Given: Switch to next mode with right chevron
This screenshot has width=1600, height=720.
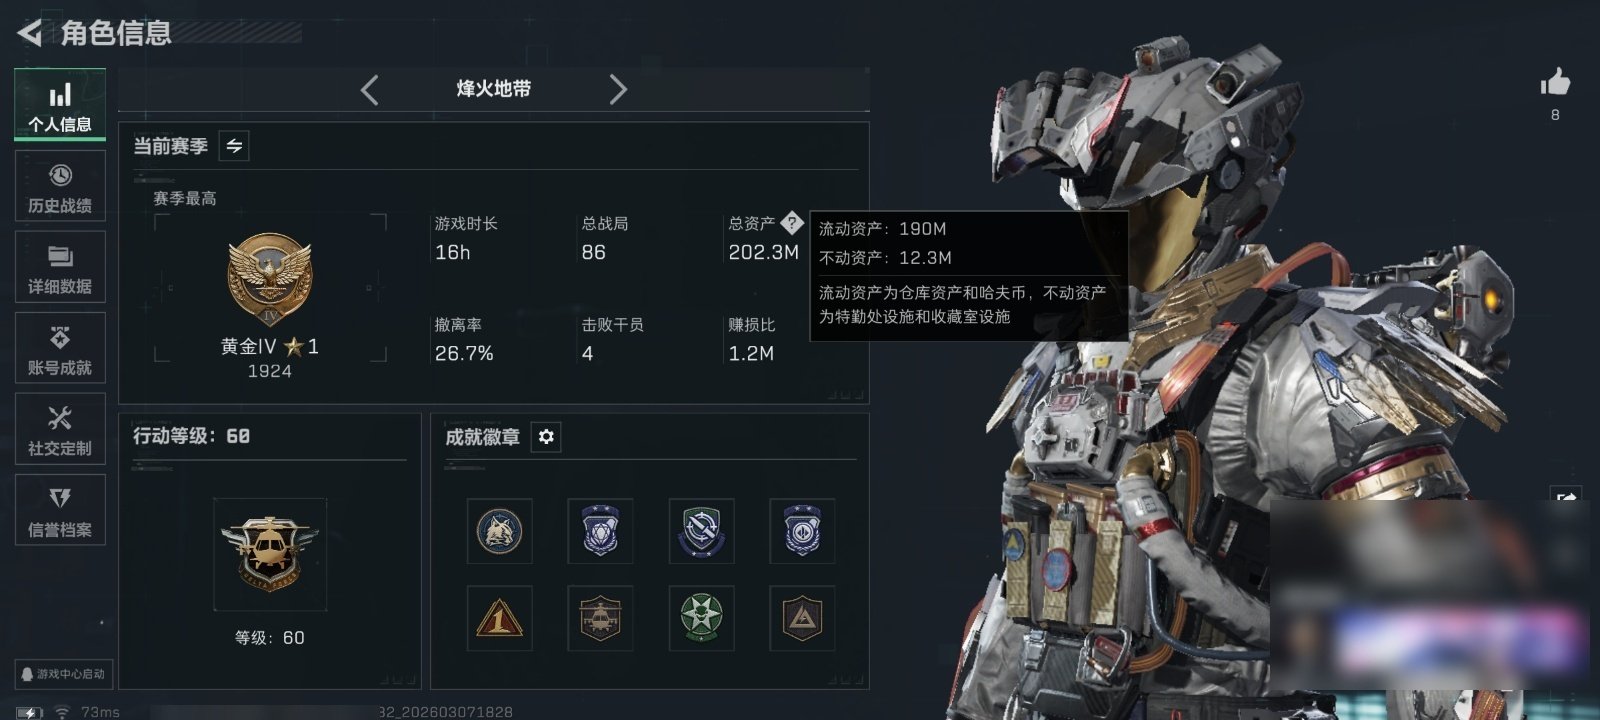Looking at the screenshot, I should pyautogui.click(x=618, y=90).
